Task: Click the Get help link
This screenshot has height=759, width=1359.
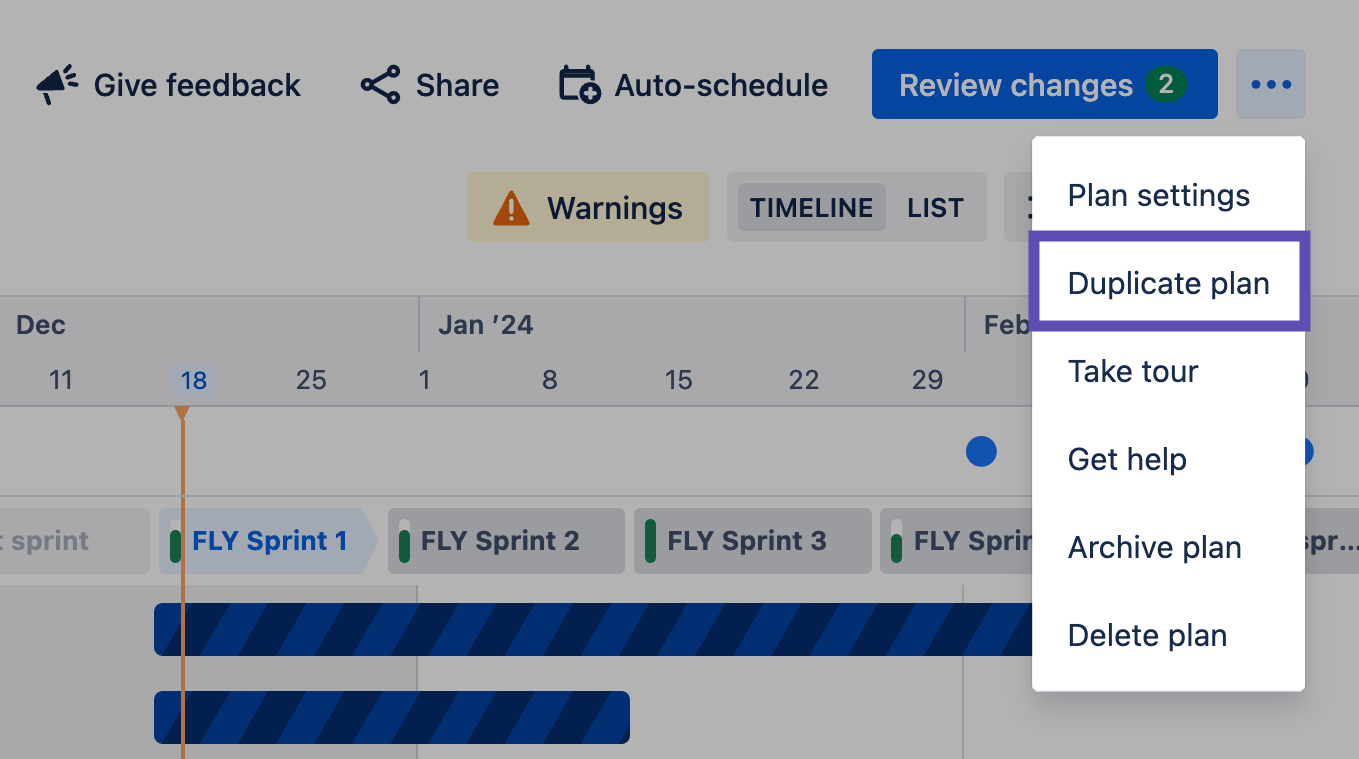Action: (x=1127, y=459)
